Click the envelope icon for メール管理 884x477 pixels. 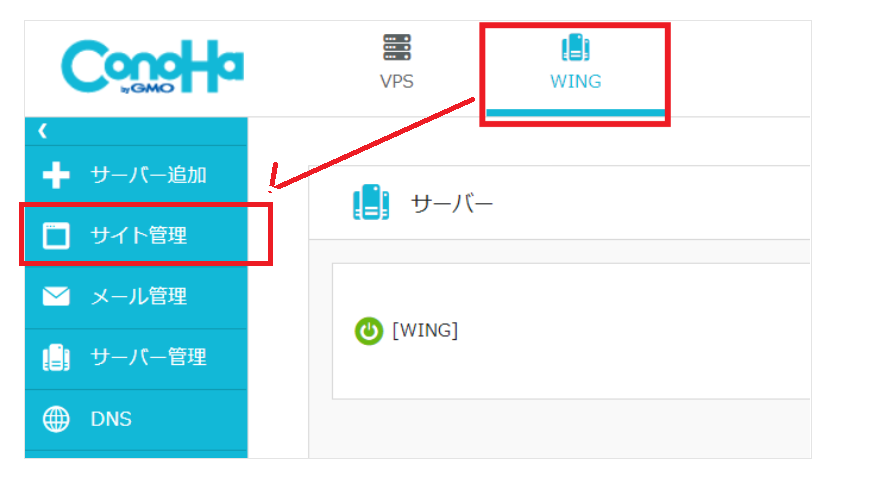56,296
